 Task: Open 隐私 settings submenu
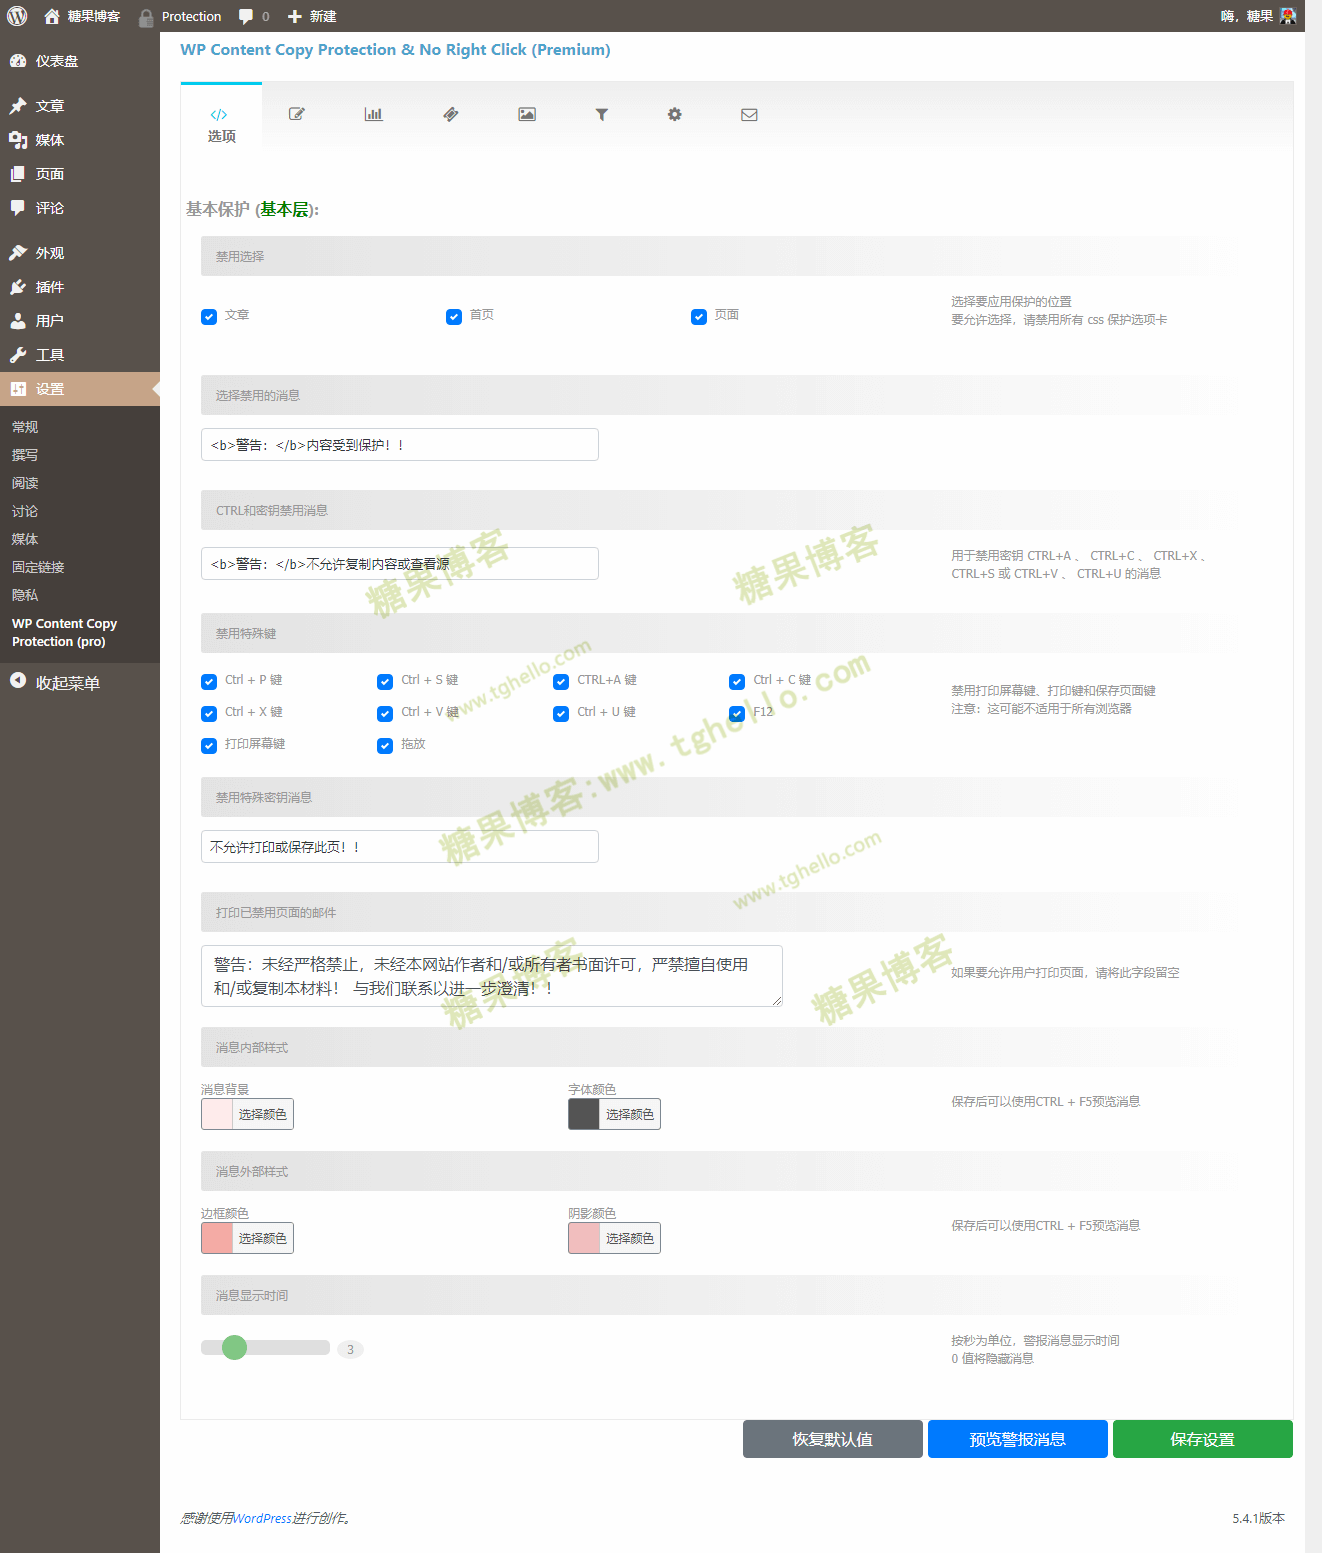point(25,595)
